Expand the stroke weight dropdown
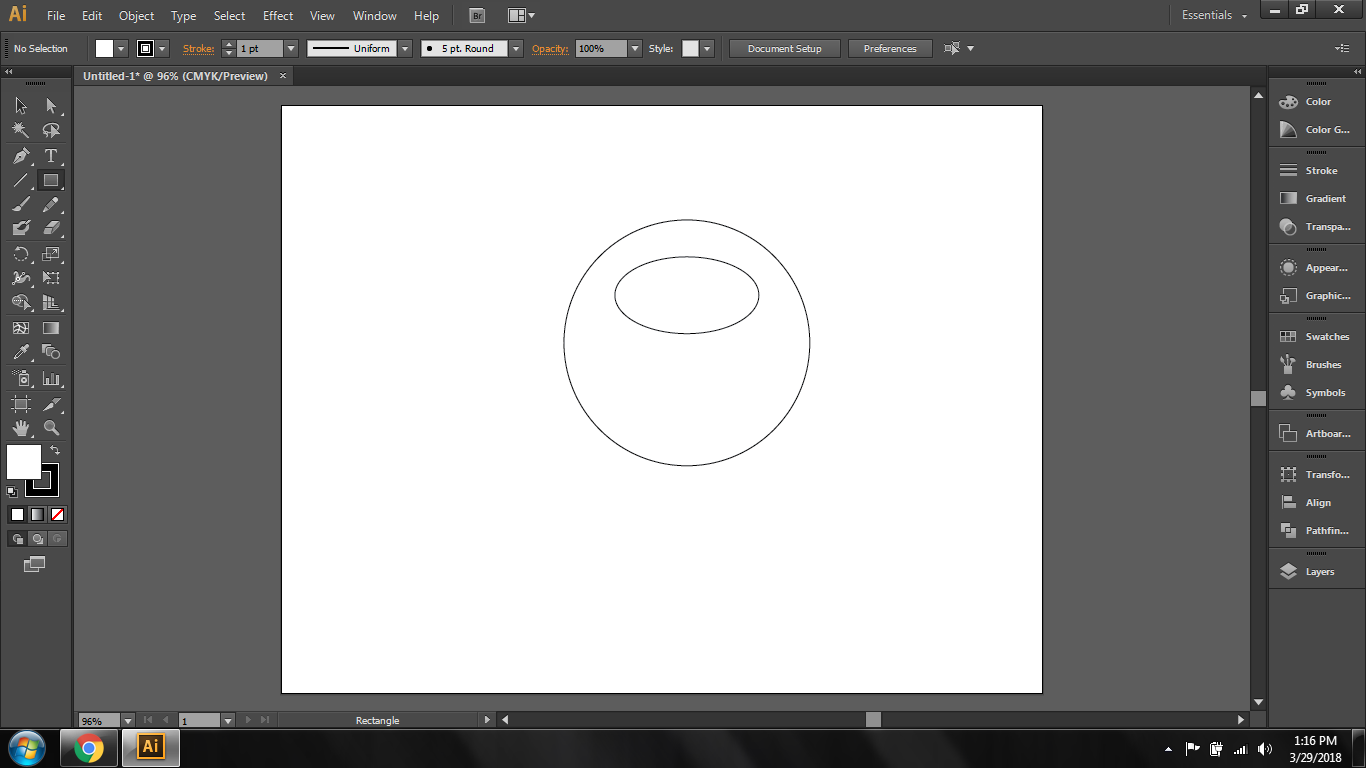 point(291,49)
